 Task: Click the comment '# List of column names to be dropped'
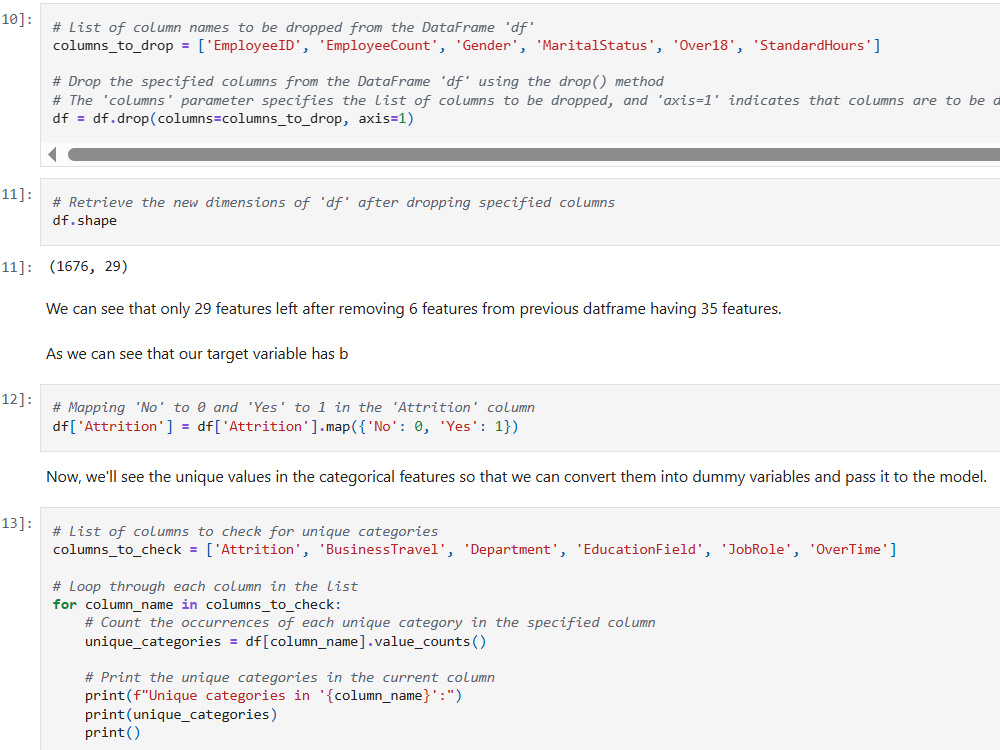coord(293,27)
